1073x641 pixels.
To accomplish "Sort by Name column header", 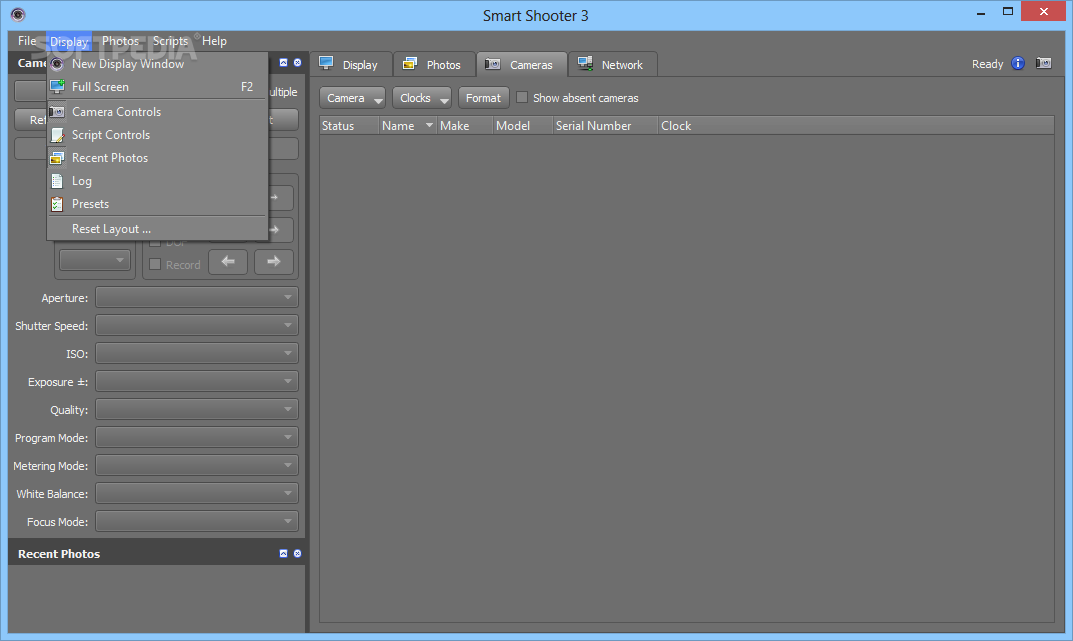I will [x=408, y=126].
